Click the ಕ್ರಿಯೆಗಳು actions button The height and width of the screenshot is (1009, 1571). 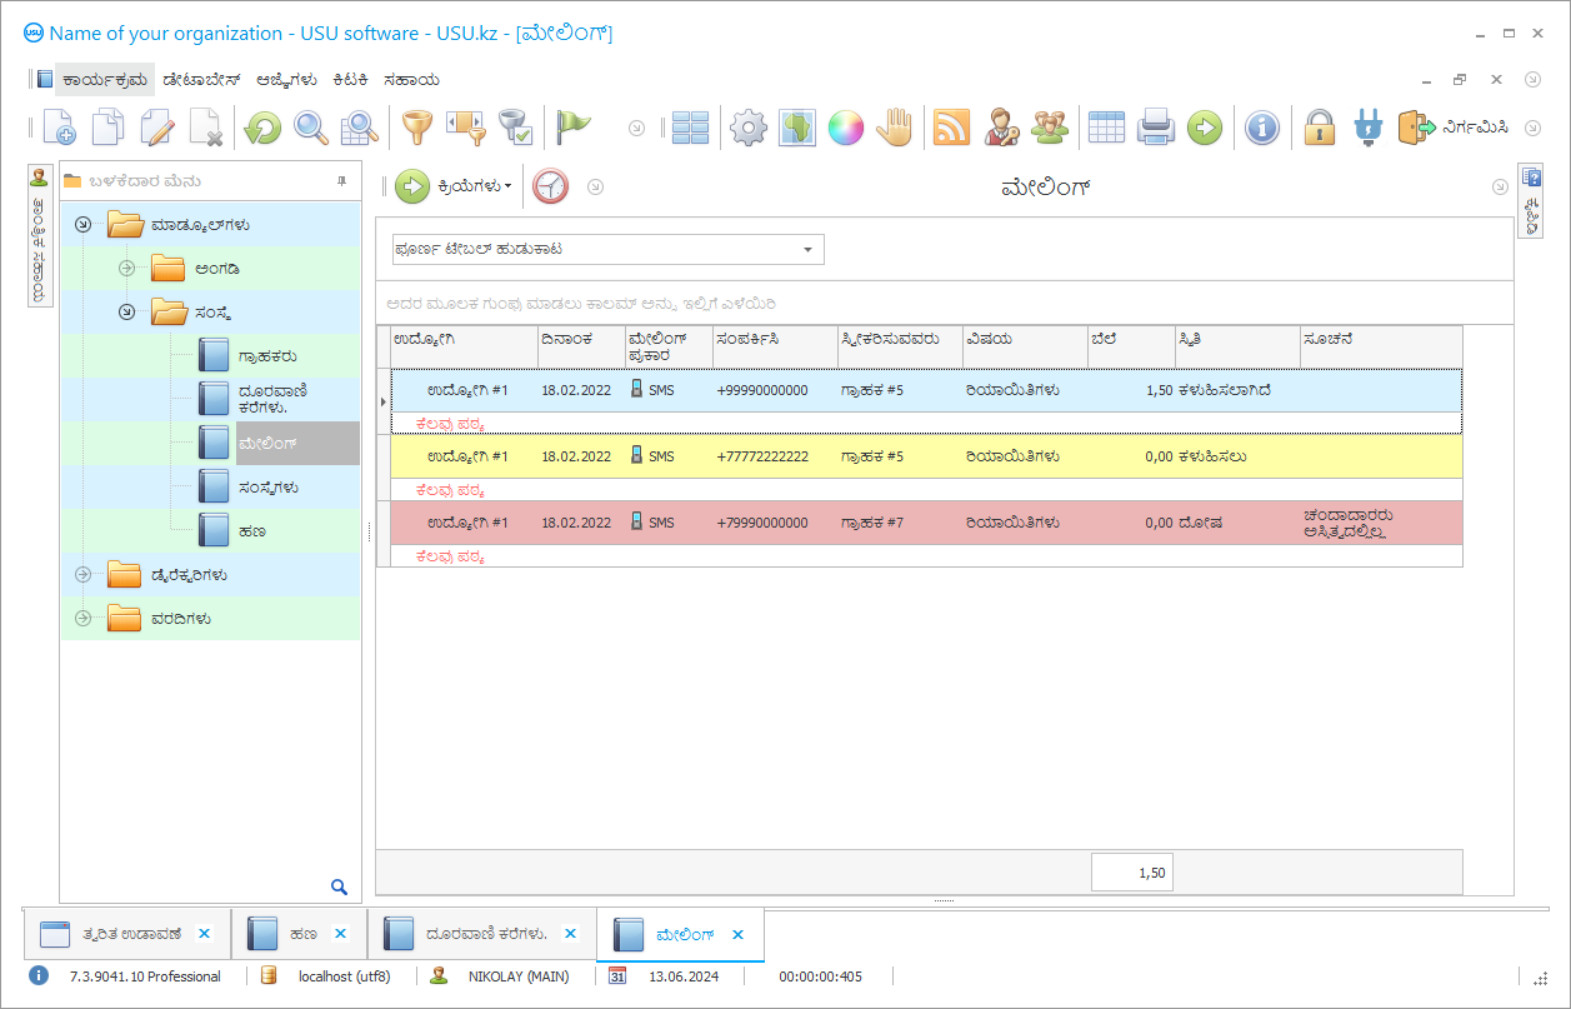pos(455,186)
